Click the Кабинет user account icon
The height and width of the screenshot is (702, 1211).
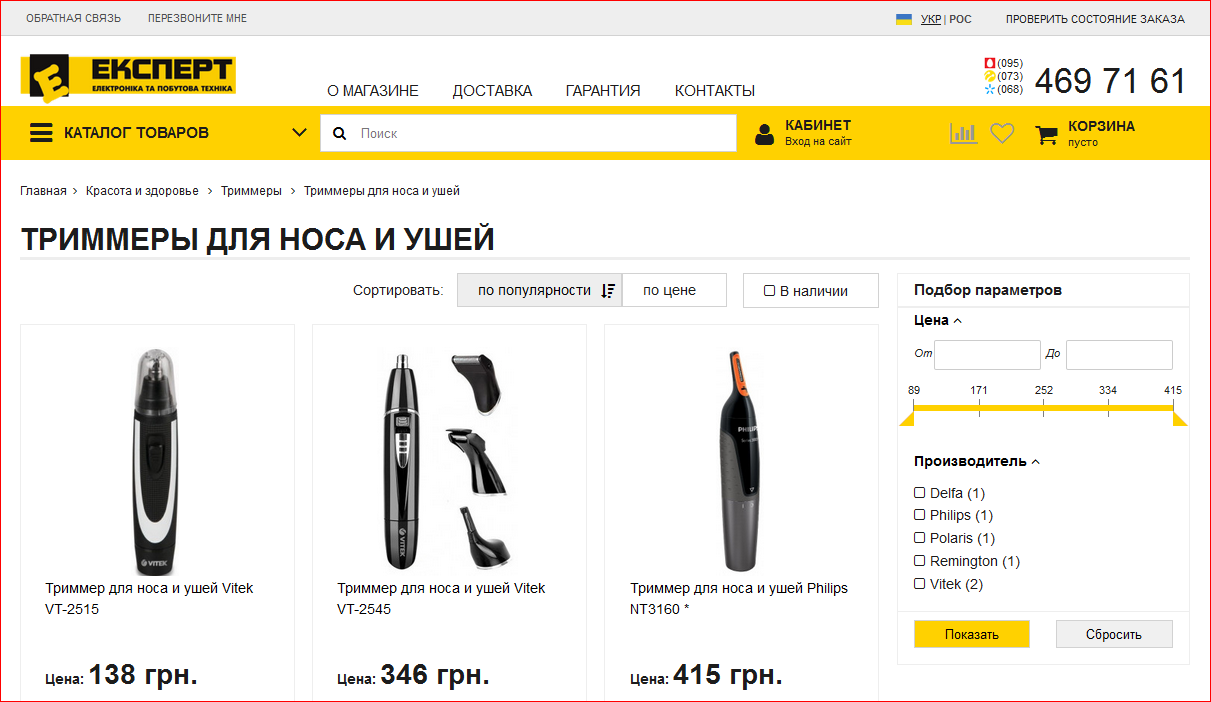[x=765, y=134]
